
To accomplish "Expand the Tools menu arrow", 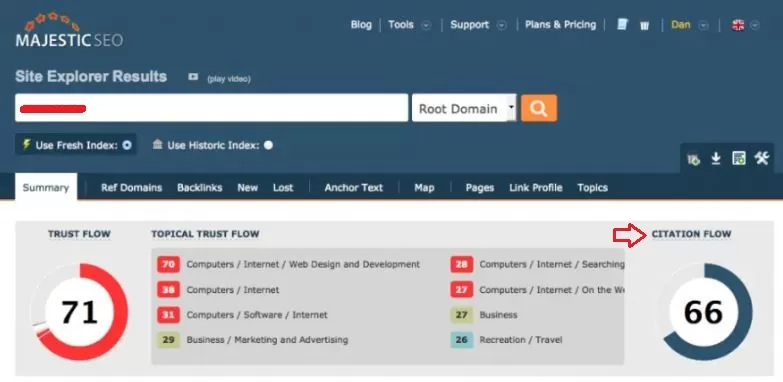I will coord(426,25).
